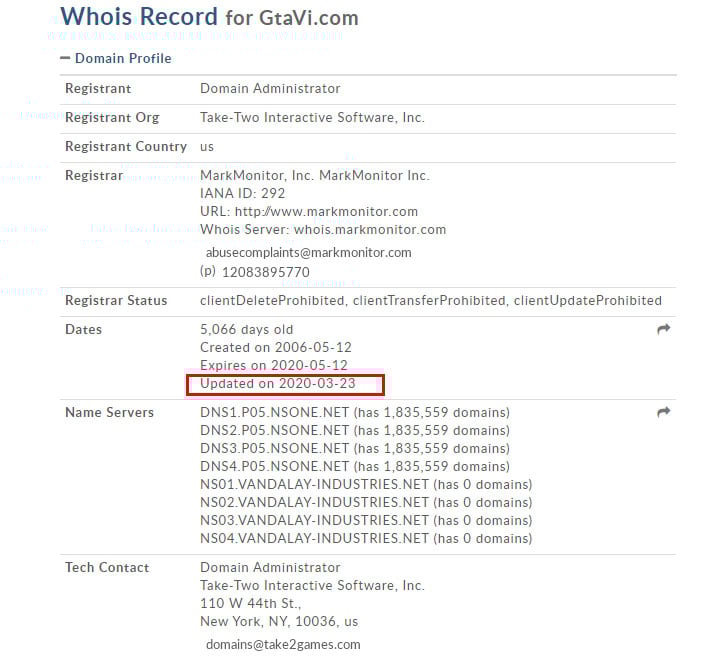Select phone number 12083895770

(x=266, y=272)
